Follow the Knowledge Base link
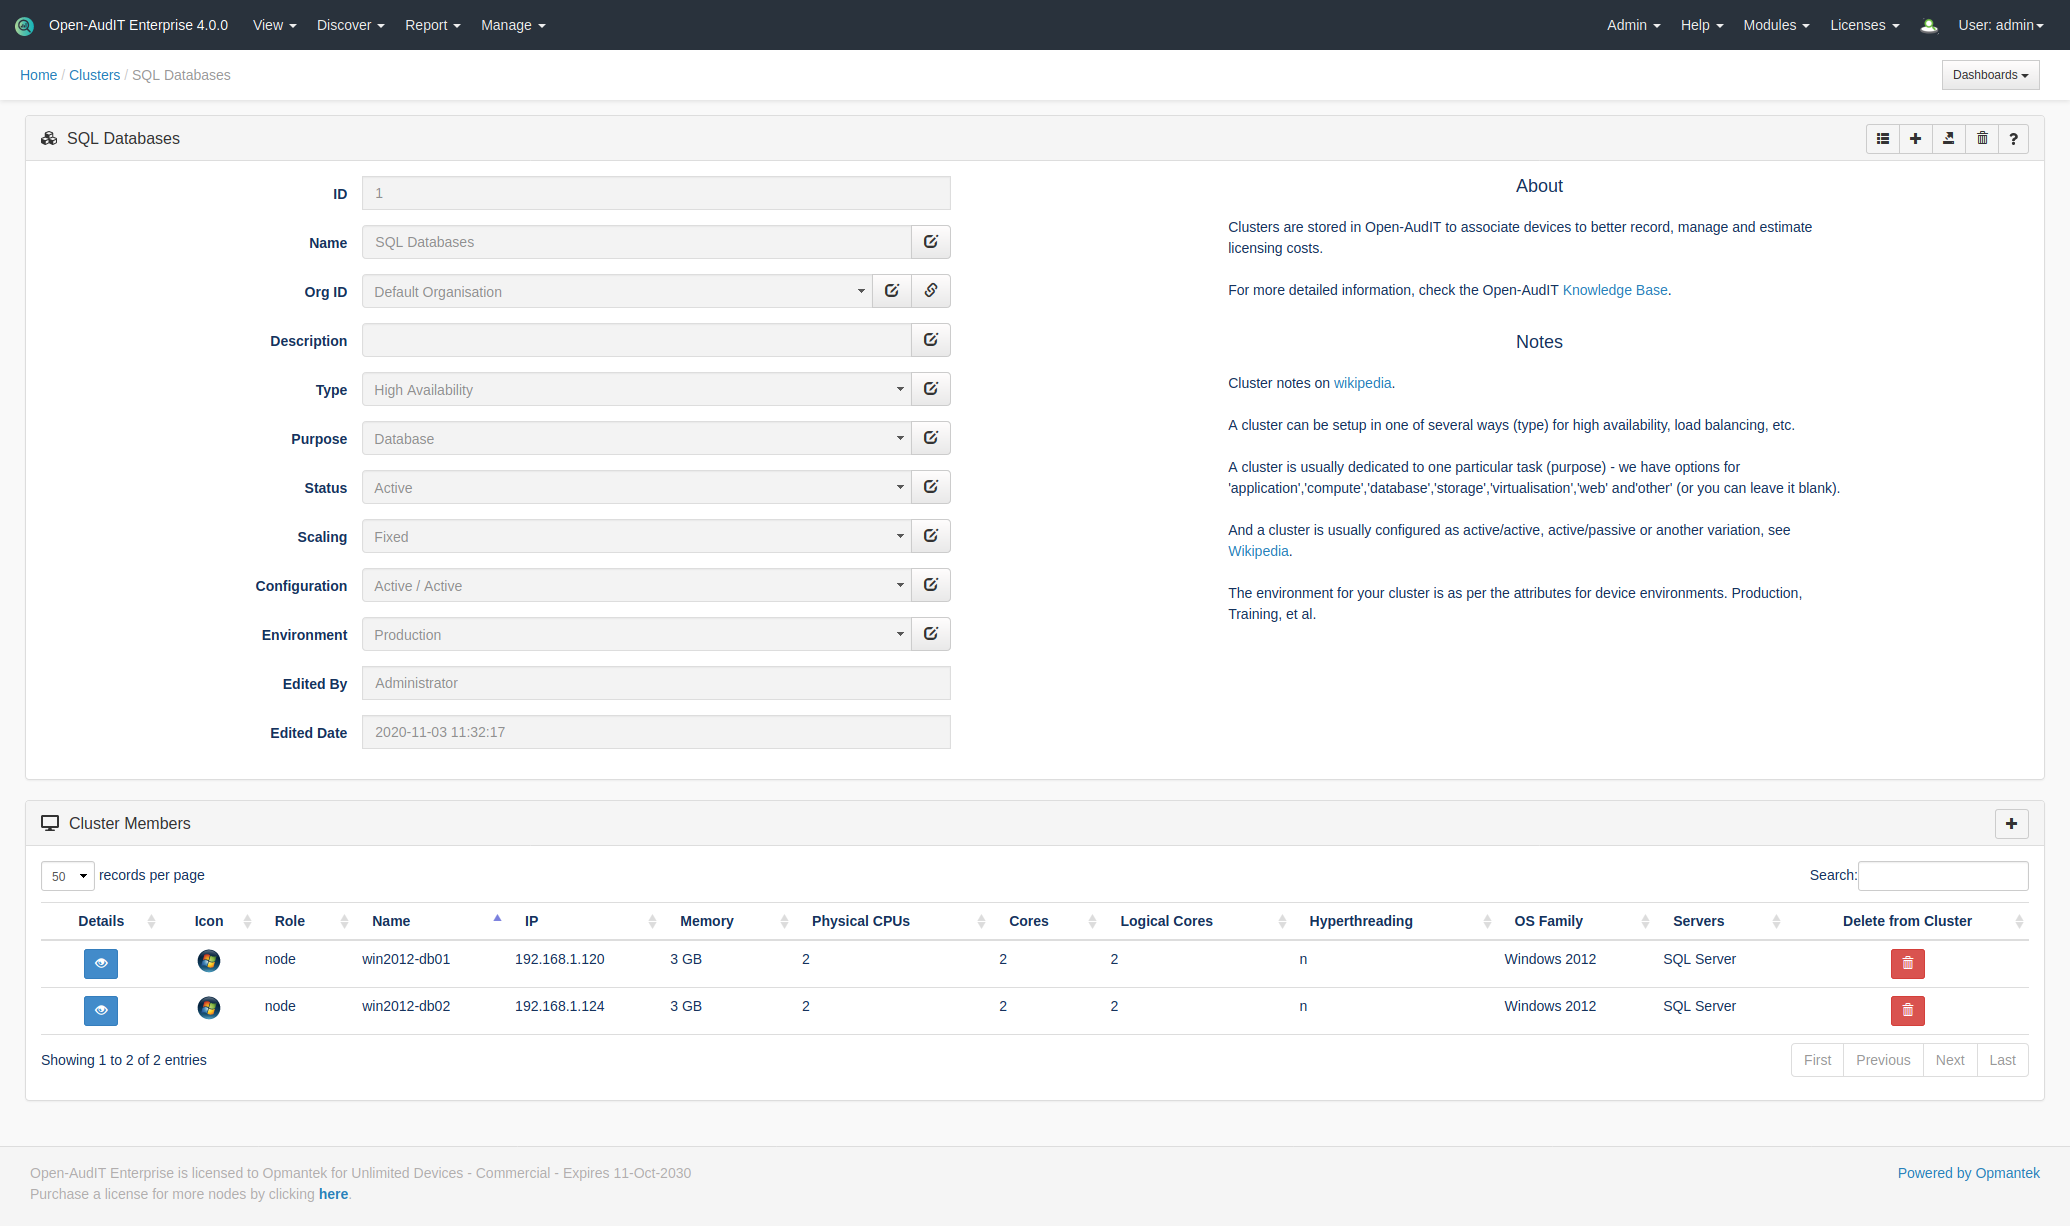 pyautogui.click(x=1614, y=290)
